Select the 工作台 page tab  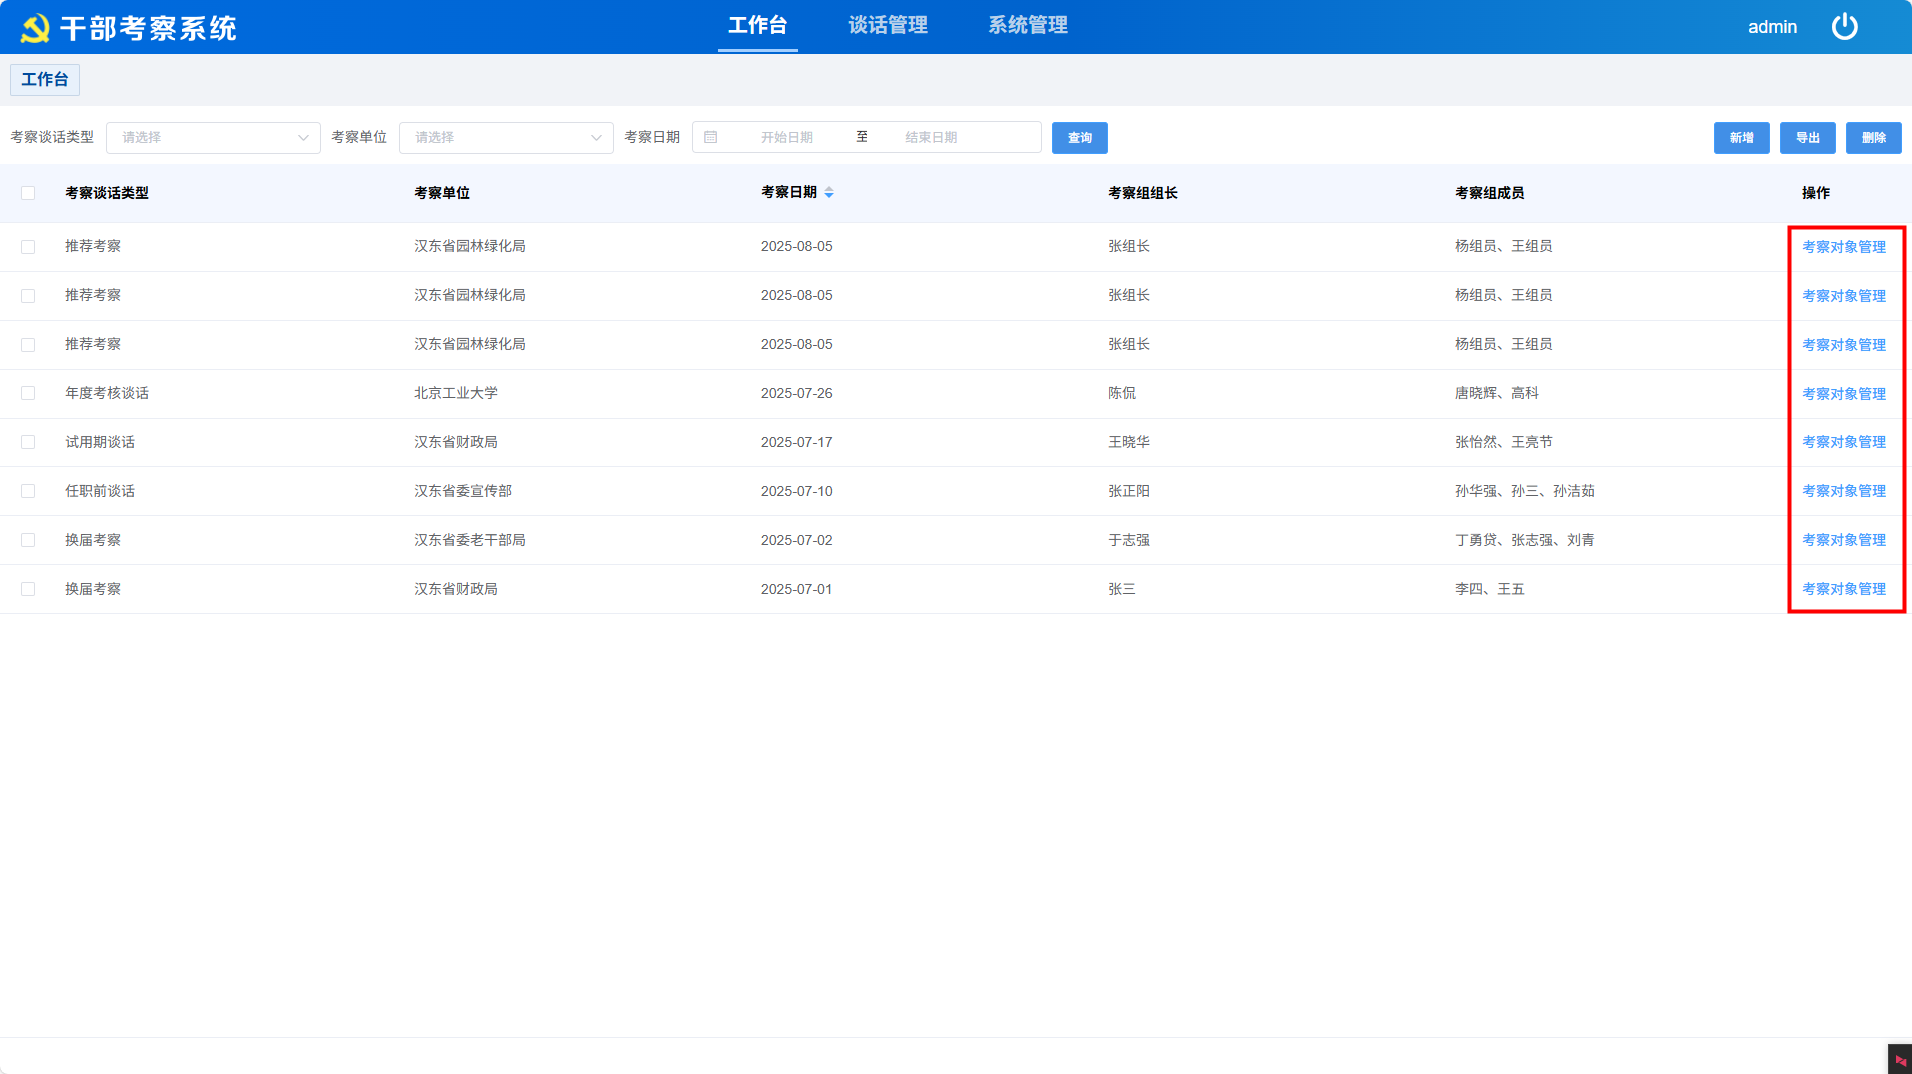pyautogui.click(x=45, y=80)
